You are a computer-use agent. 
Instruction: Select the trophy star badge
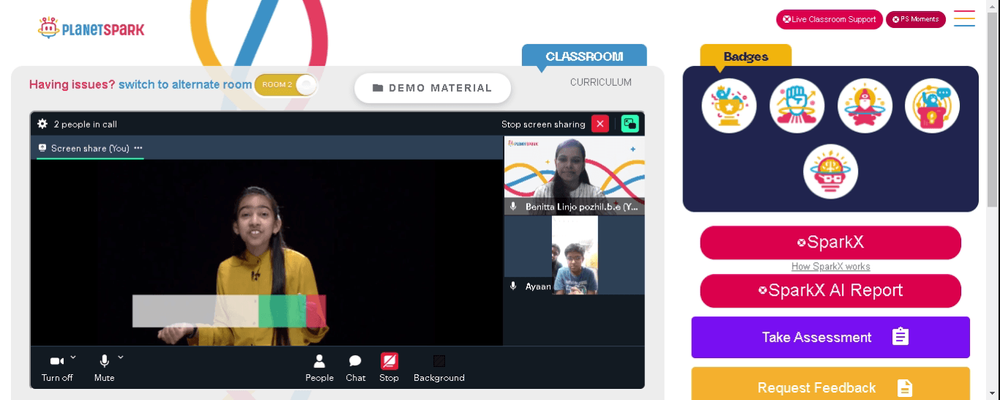(729, 106)
